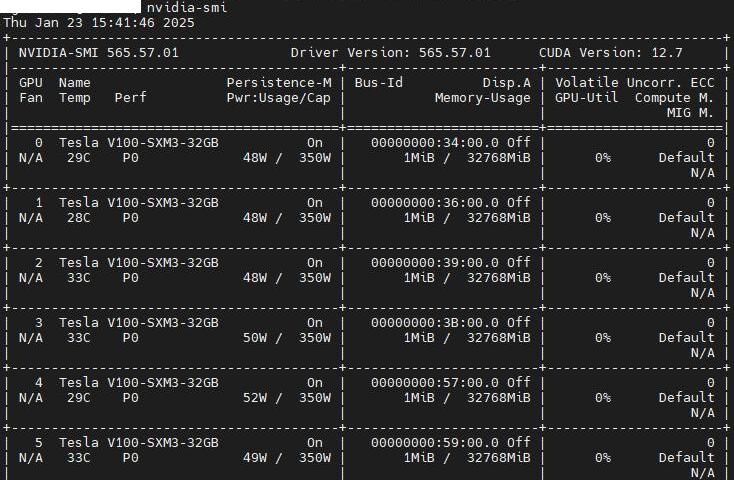Click GPU 3 power usage '50W'

pos(255,337)
